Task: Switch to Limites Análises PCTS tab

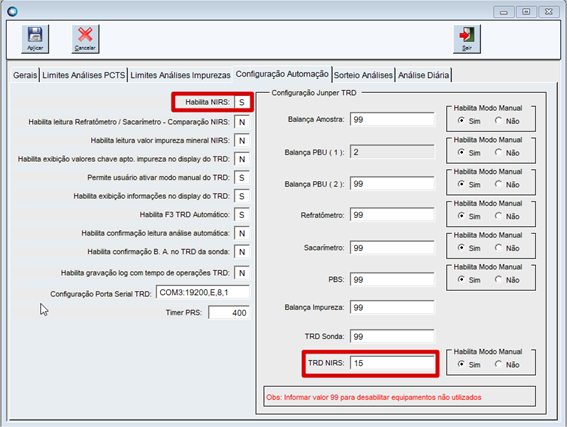Action: [x=84, y=75]
